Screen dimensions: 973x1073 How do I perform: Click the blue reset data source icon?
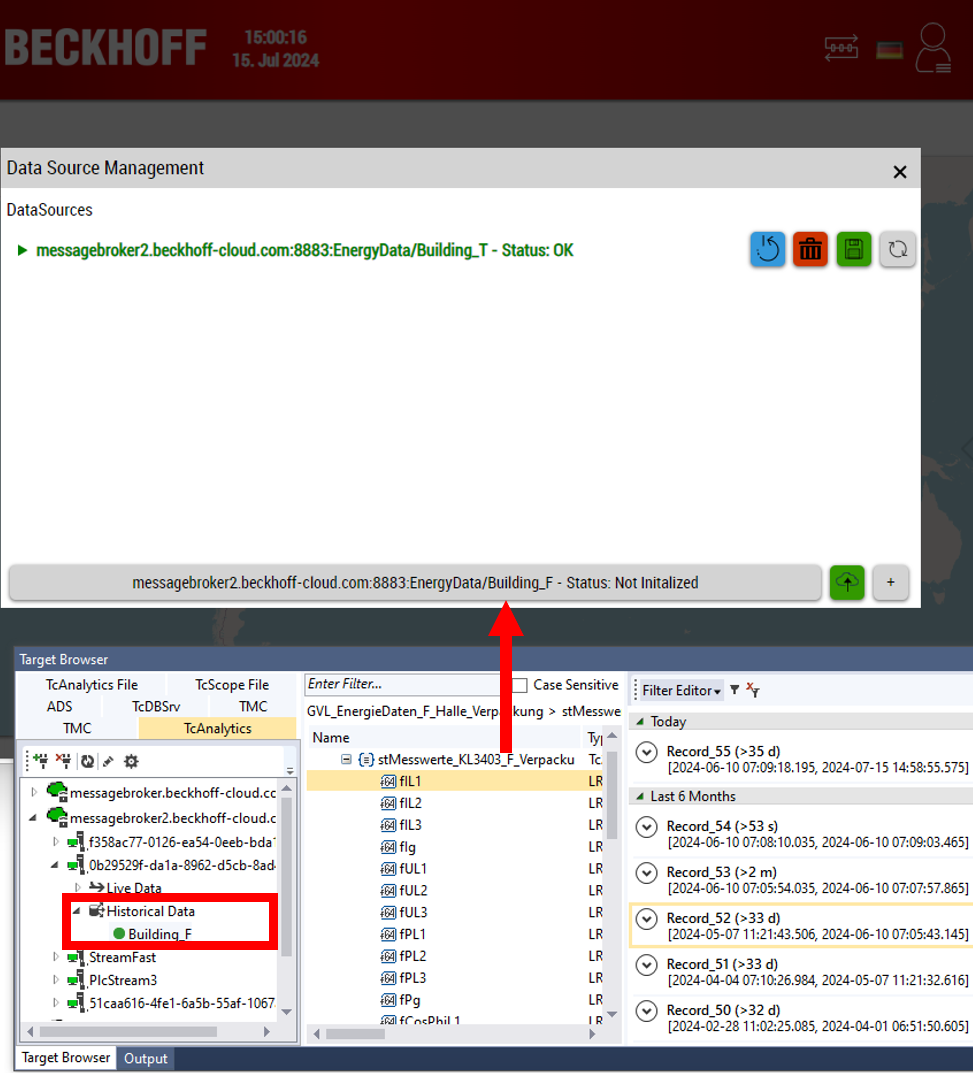[x=768, y=250]
